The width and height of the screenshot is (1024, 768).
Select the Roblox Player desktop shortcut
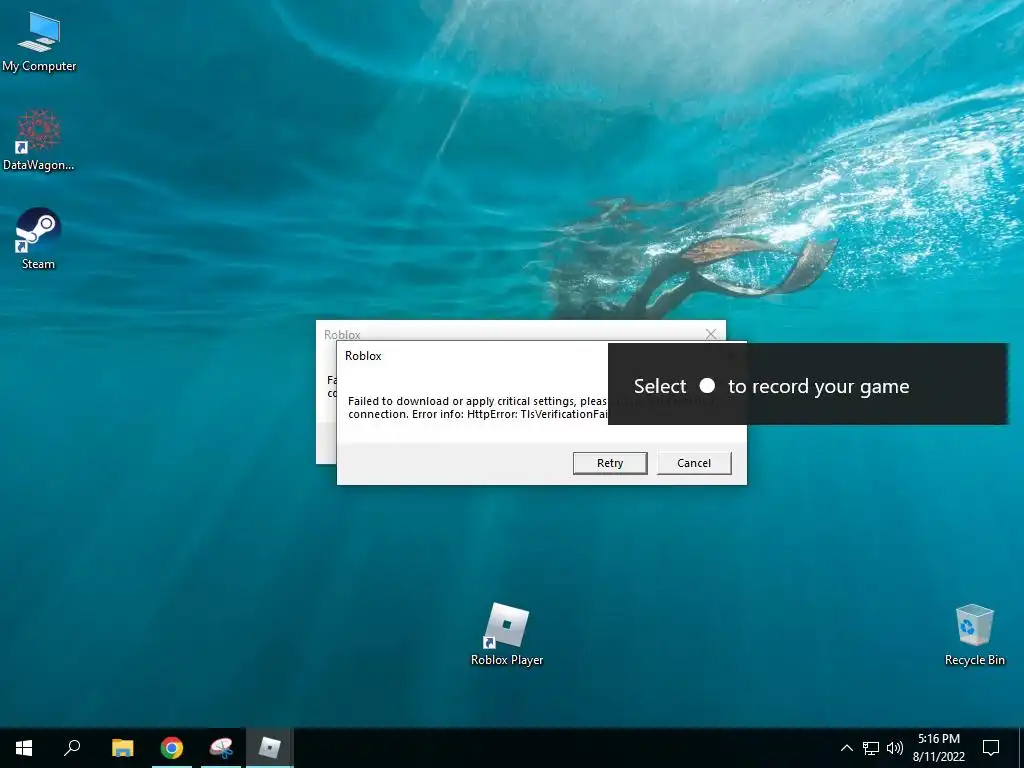507,634
